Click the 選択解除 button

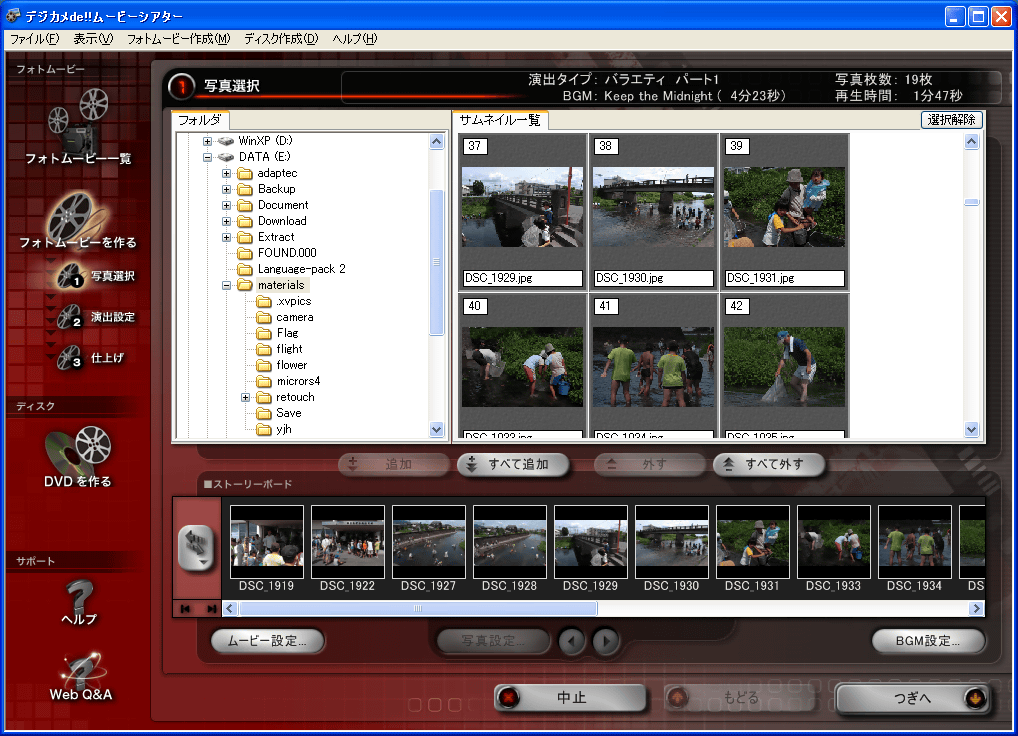click(x=951, y=119)
